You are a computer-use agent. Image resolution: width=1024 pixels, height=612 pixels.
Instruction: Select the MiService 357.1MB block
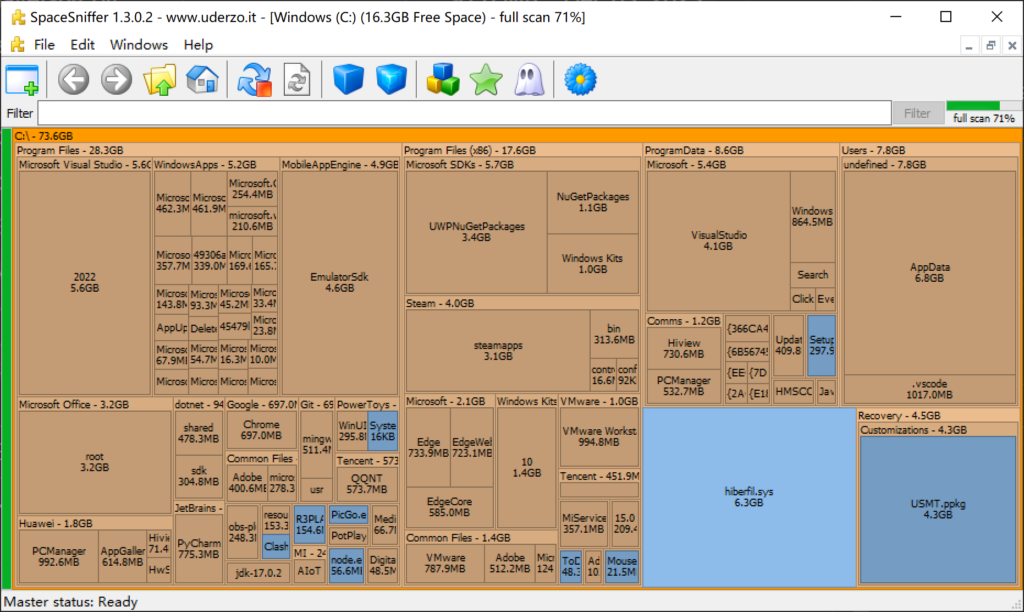(x=584, y=523)
